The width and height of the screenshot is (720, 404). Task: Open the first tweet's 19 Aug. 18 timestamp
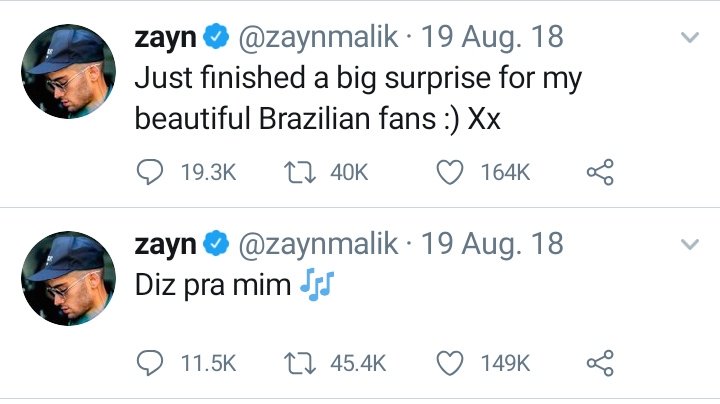tap(492, 38)
